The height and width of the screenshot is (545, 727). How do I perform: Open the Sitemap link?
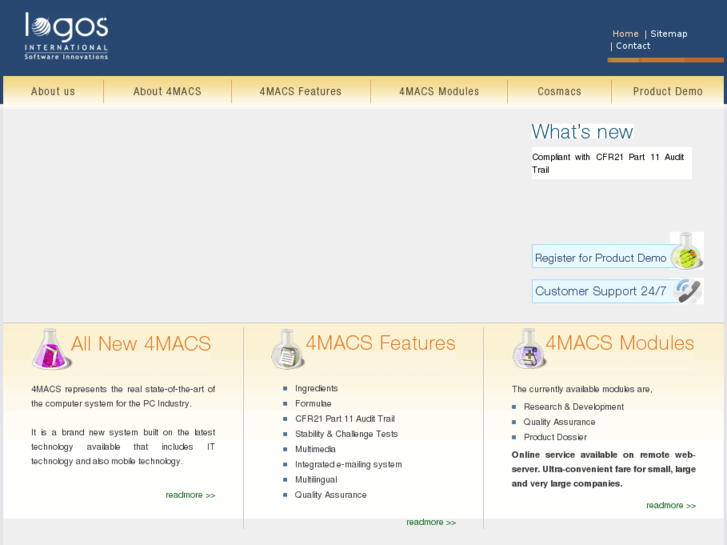[x=669, y=34]
